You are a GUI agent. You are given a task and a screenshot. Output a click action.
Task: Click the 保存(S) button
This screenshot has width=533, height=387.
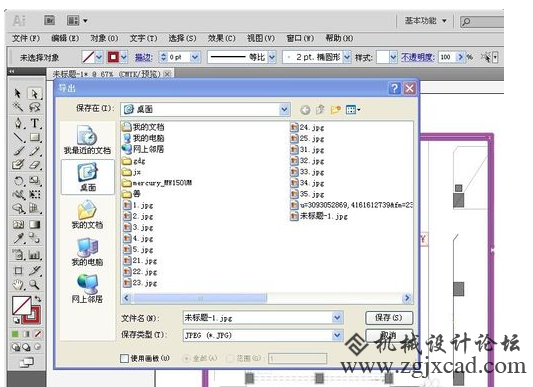coord(389,318)
